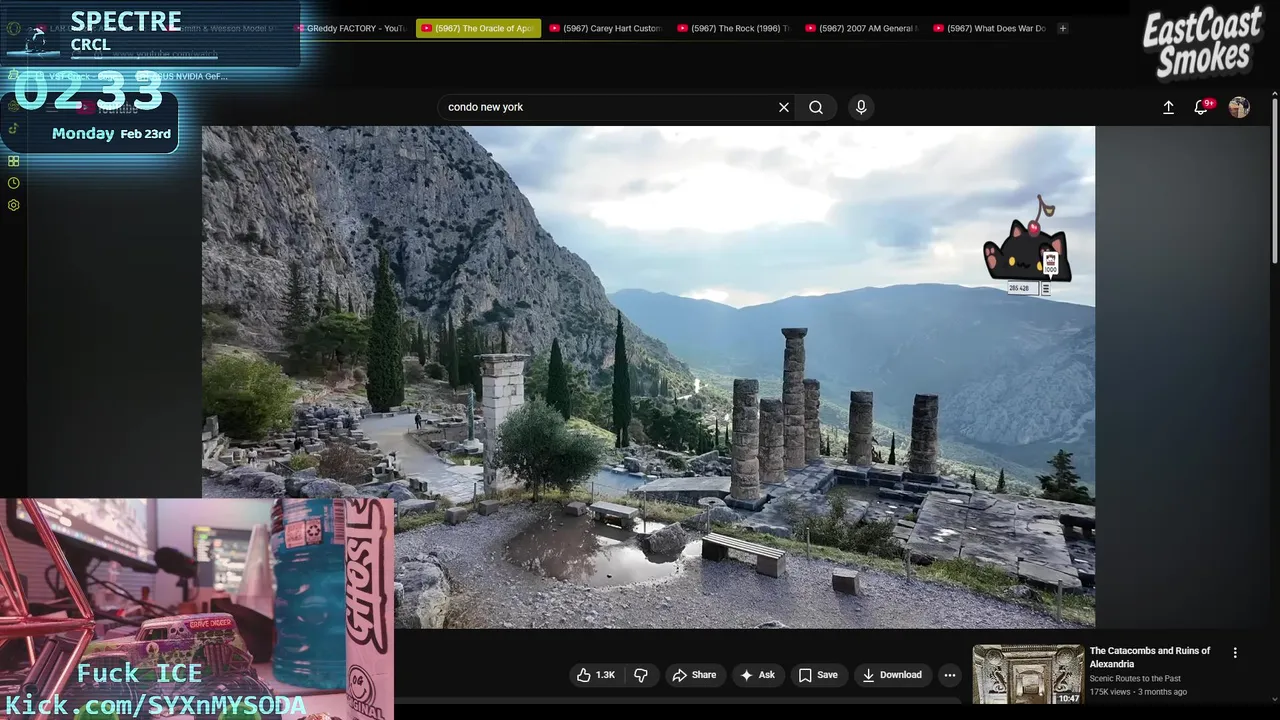
Task: Open the upload/create icon in YouTube header
Action: tap(1168, 107)
